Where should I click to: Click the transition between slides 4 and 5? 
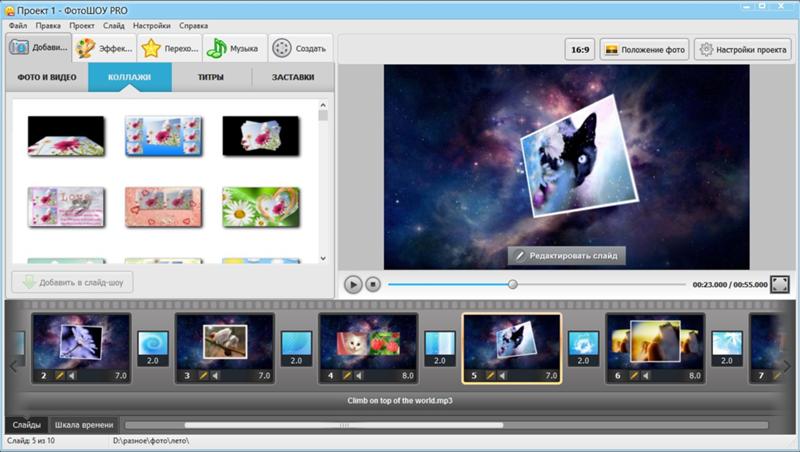[x=440, y=348]
